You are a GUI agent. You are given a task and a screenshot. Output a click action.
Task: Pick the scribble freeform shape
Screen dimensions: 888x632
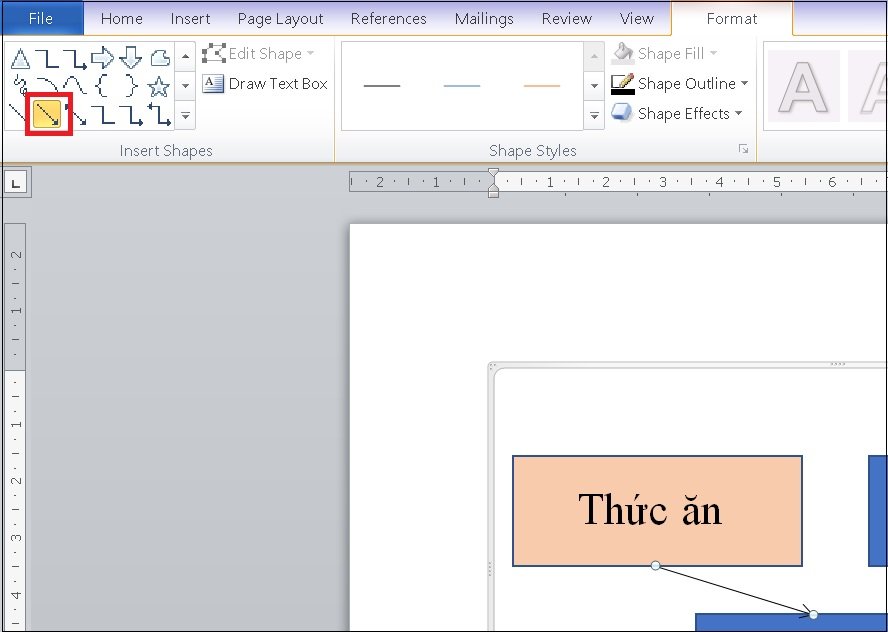click(x=21, y=86)
